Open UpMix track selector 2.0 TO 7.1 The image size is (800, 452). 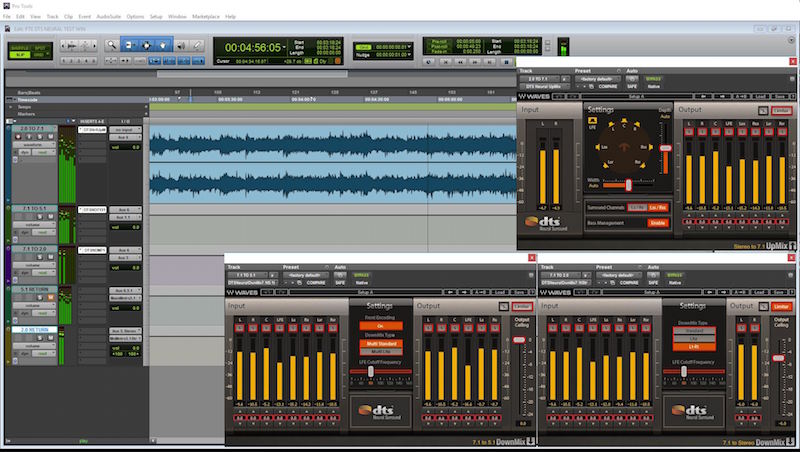540,79
